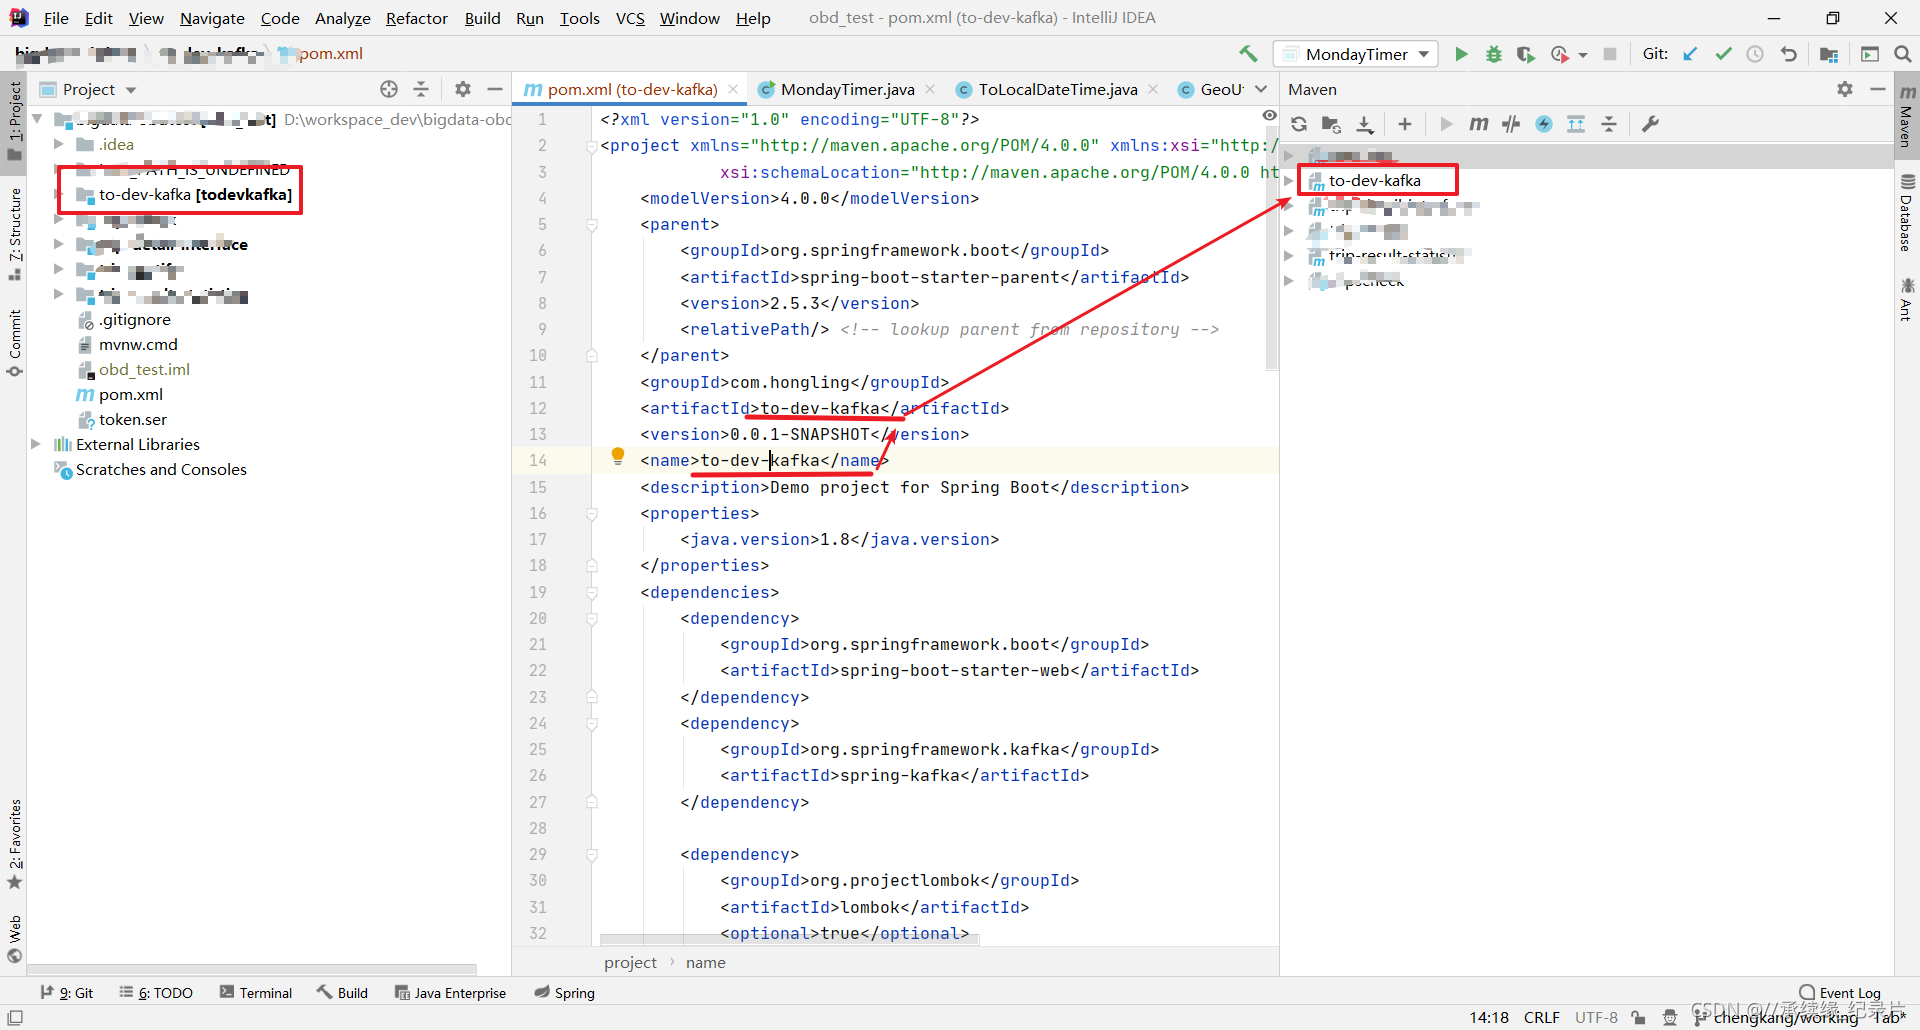Fold the parent tag at line 5
Image resolution: width=1920 pixels, height=1030 pixels.
[x=591, y=225]
